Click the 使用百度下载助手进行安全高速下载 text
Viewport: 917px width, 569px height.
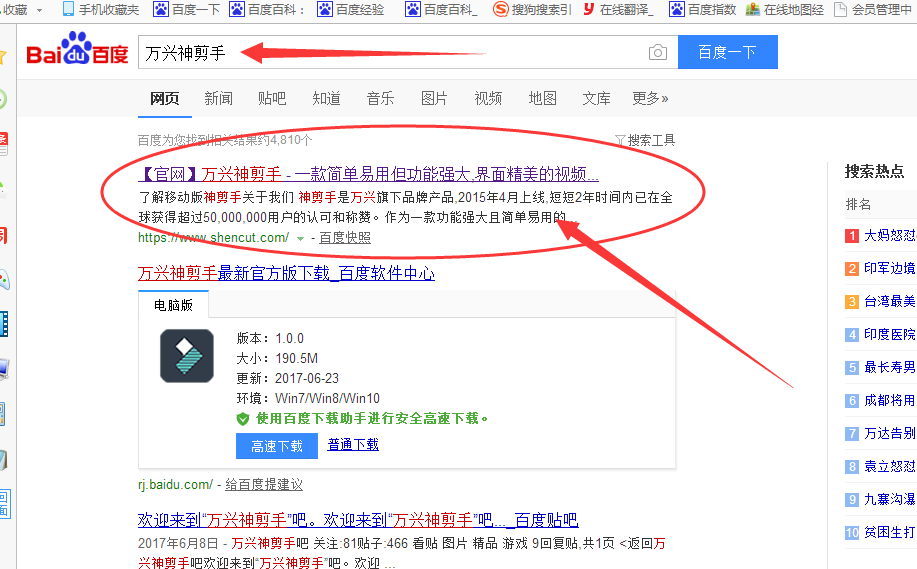point(372,419)
